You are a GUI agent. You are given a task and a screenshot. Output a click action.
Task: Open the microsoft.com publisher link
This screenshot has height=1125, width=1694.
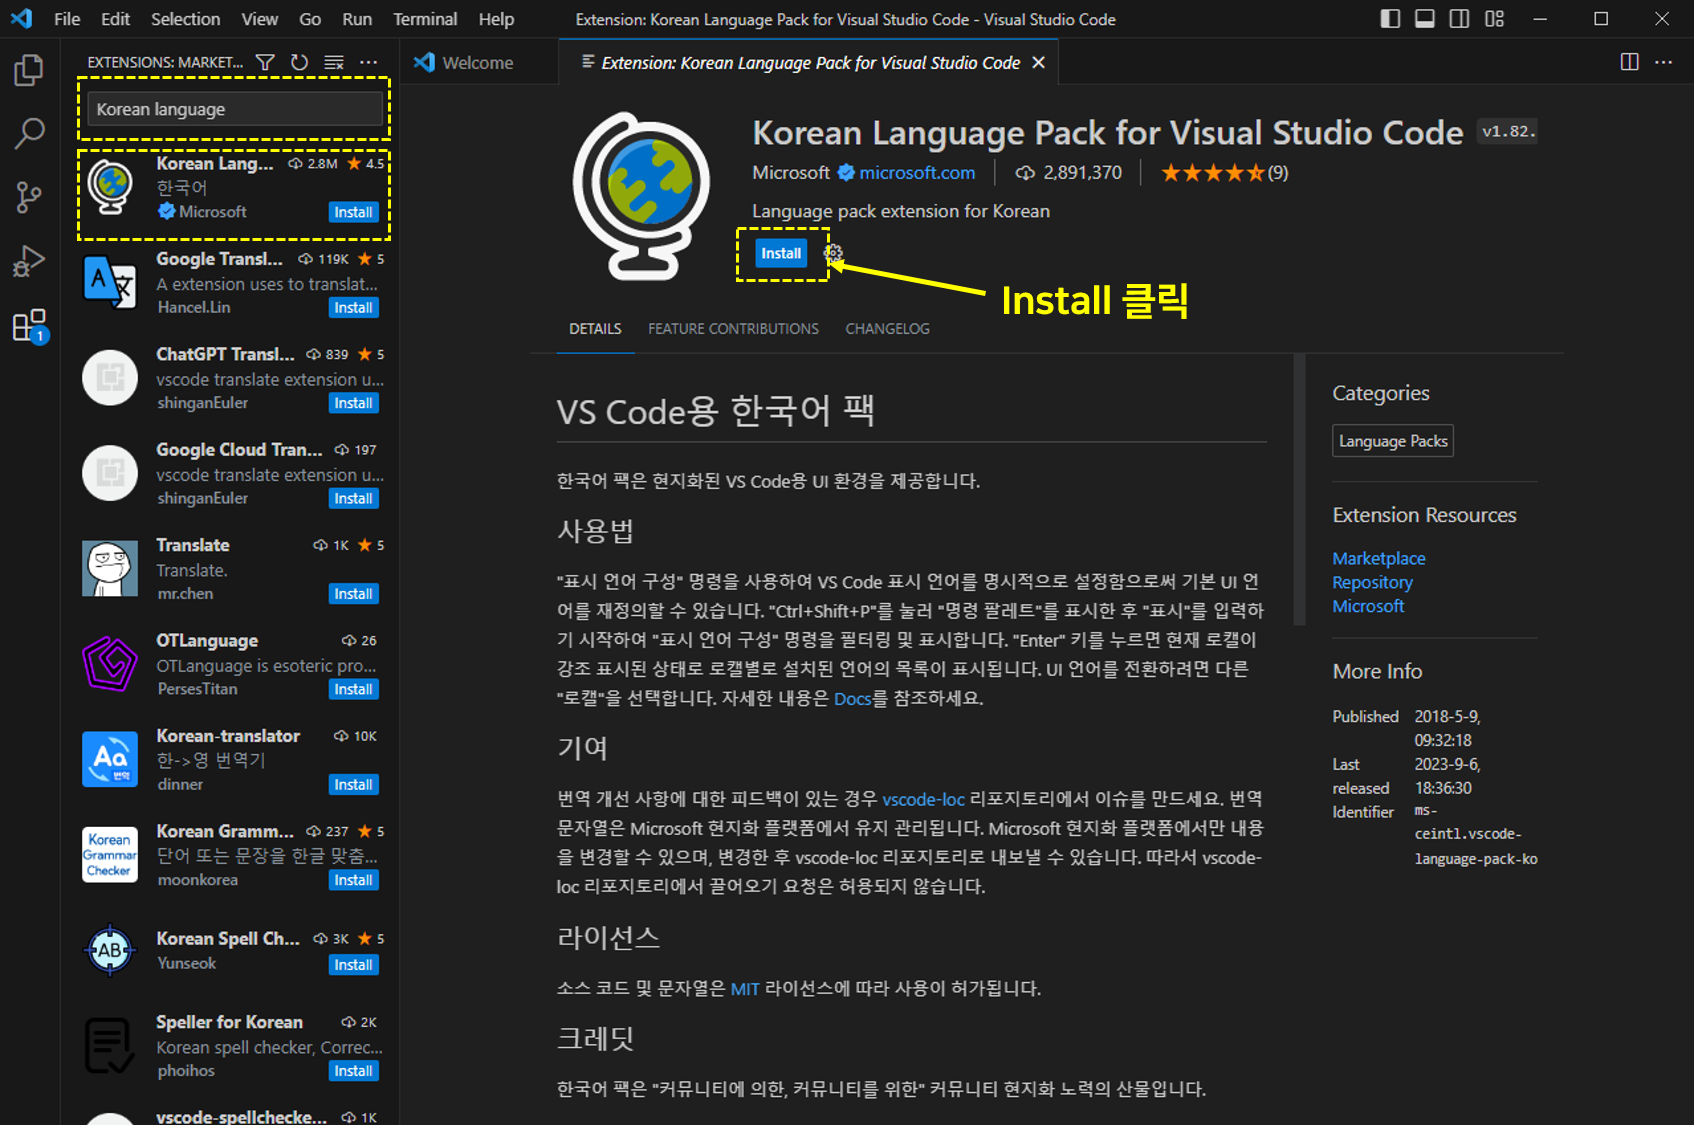coord(917,173)
